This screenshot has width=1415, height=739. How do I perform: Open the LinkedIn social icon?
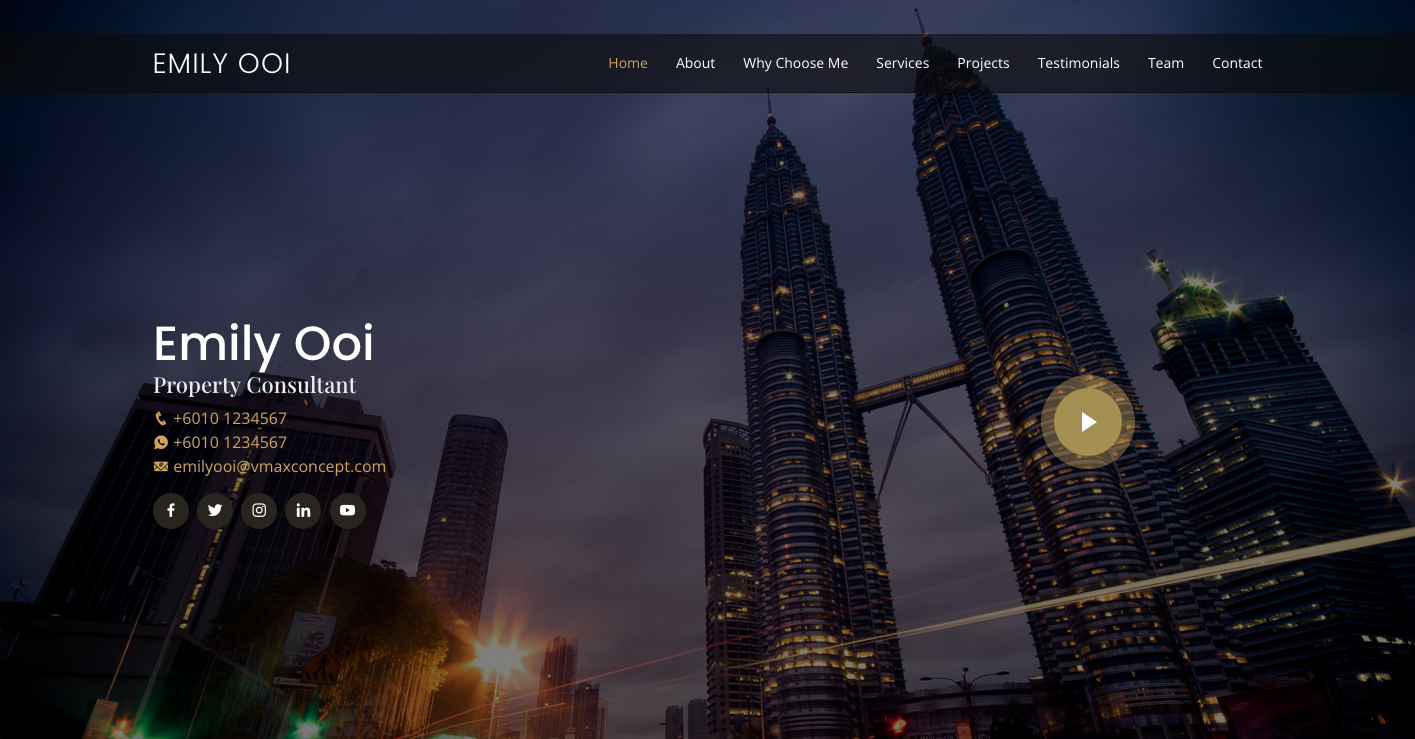[x=303, y=510]
